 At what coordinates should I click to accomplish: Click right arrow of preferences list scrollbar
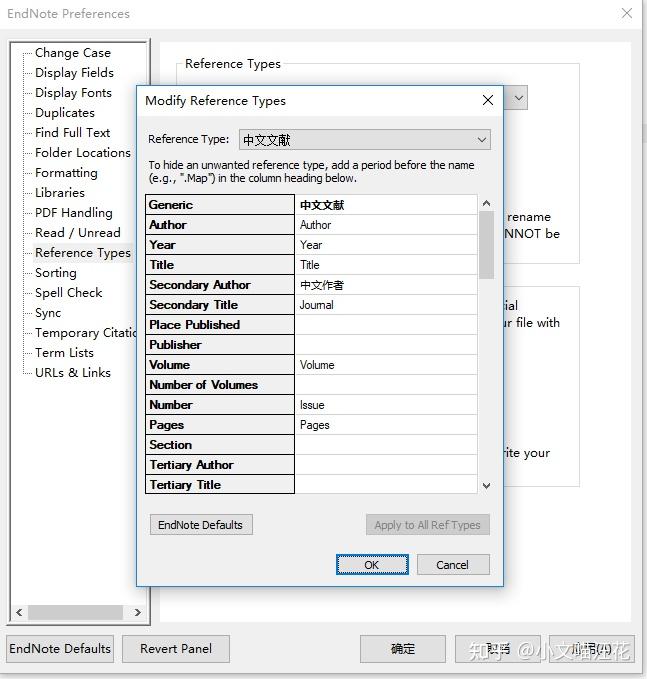[x=138, y=612]
